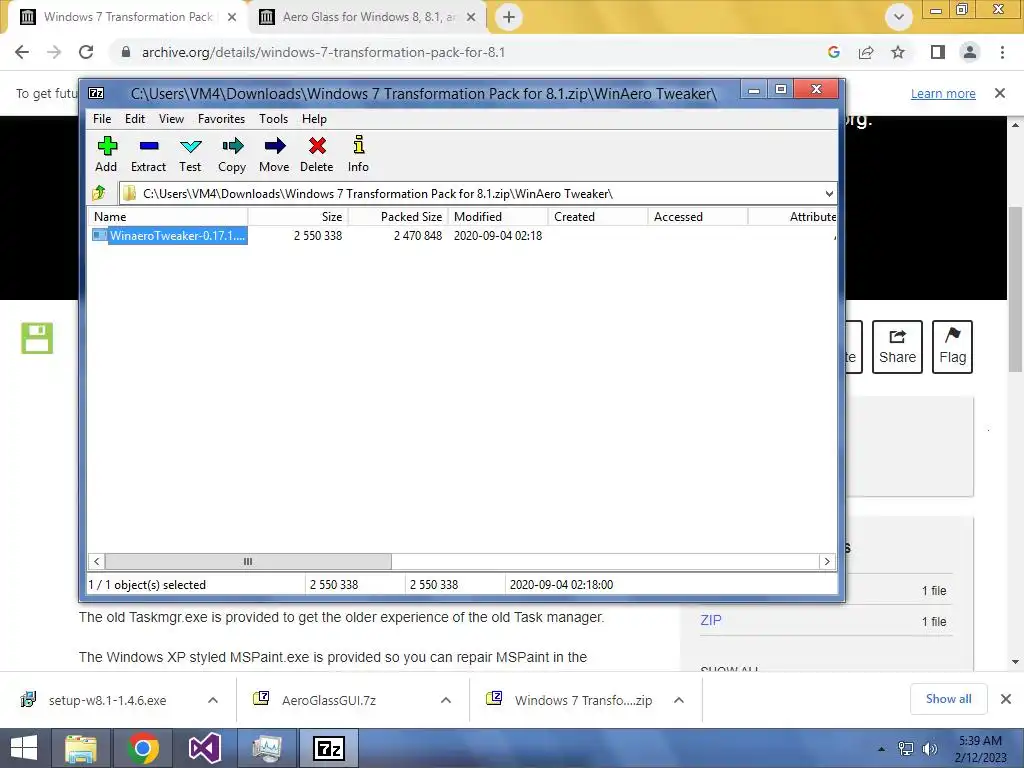Open the Favorites menu in 7-Zip

tap(221, 119)
